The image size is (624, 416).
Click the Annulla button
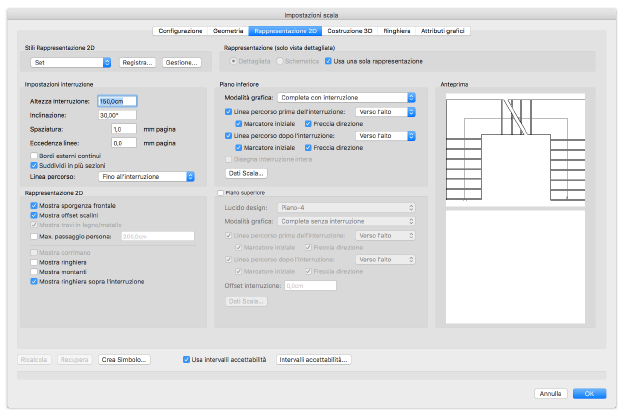[551, 394]
